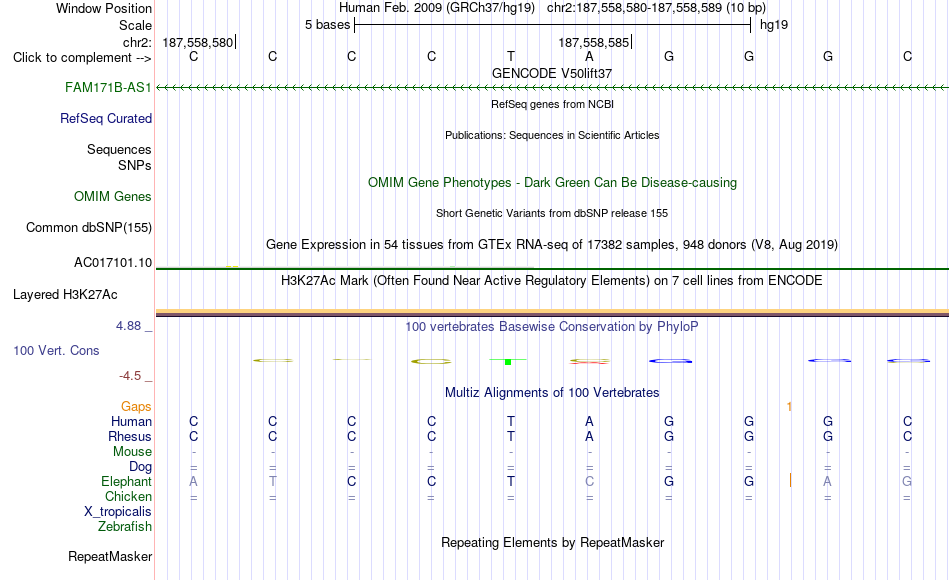The width and height of the screenshot is (950, 580).
Task: Click the AC017101.10 green expression bar
Action: point(552,268)
